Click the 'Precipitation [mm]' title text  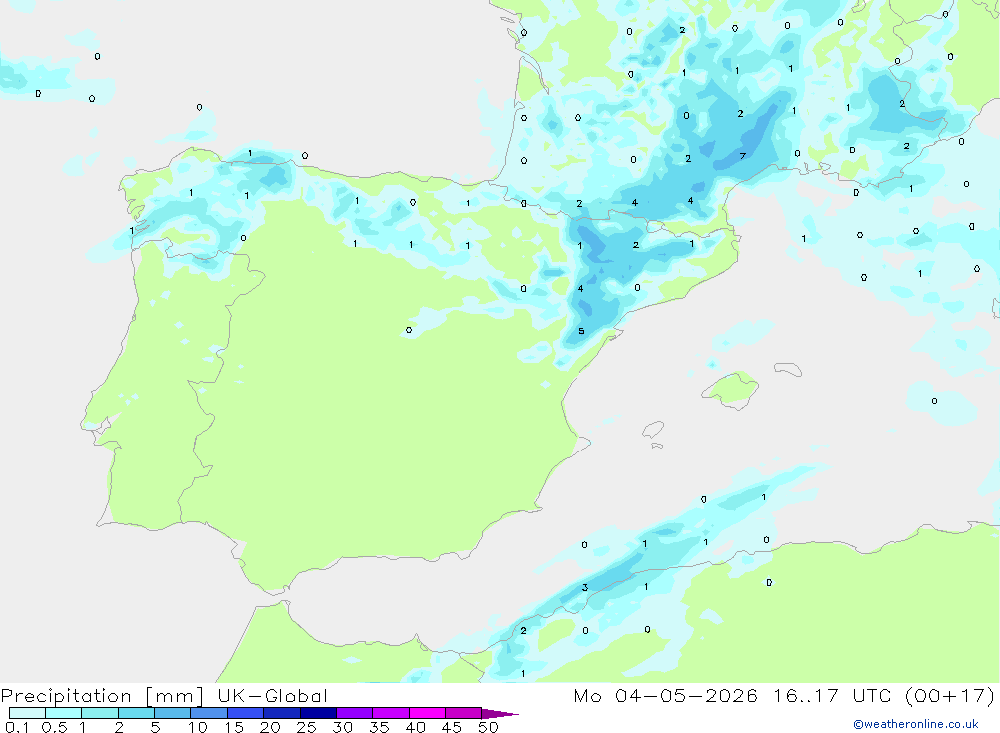coord(103,696)
